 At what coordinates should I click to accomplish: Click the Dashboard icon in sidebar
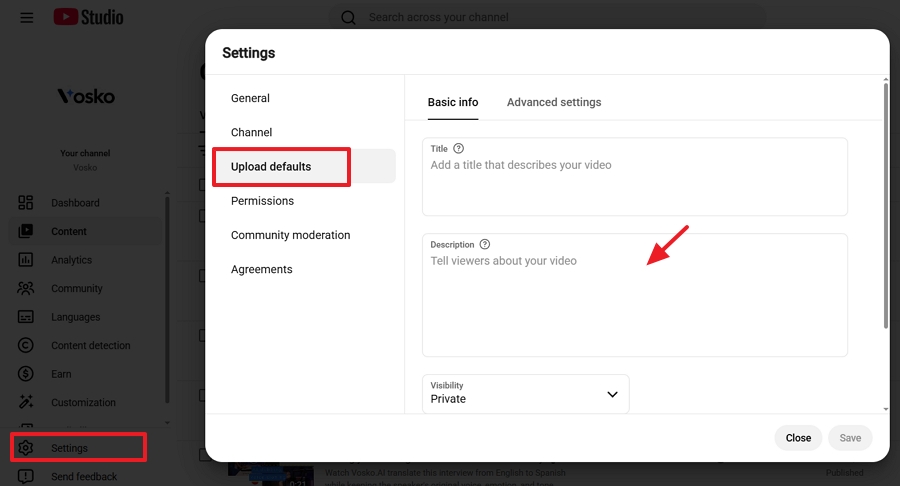(x=25, y=203)
